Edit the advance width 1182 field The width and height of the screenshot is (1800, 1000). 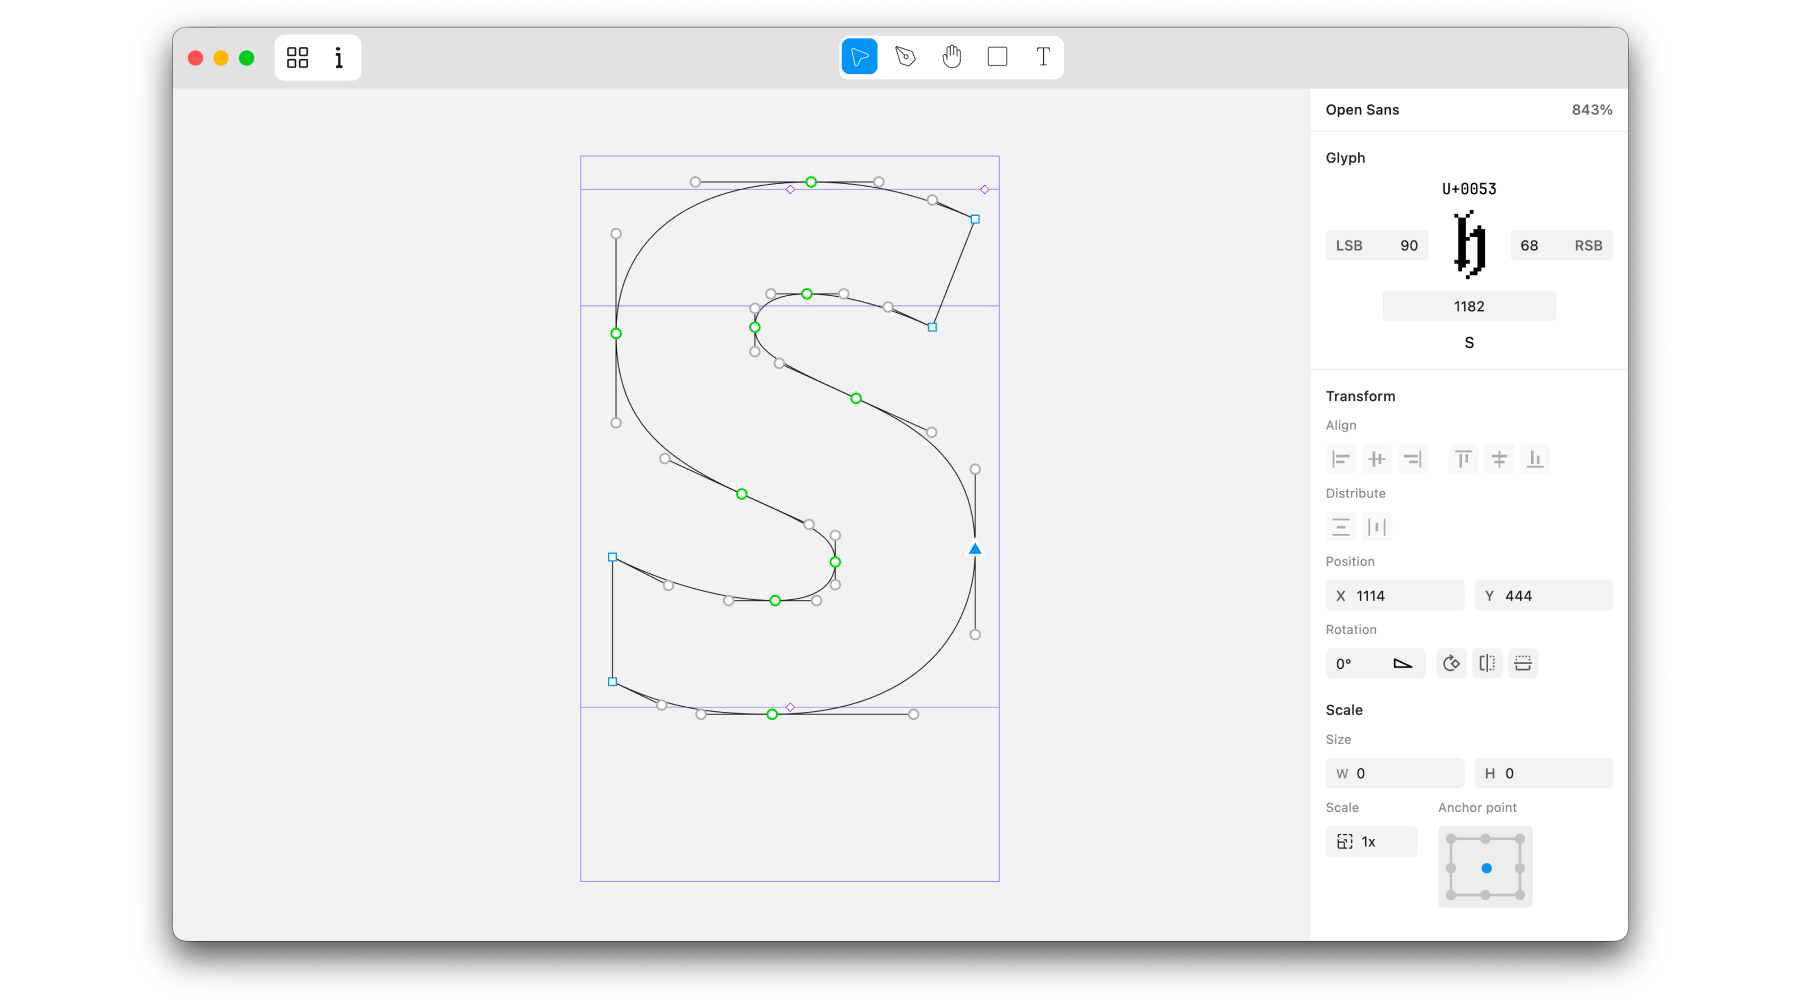pos(1469,307)
